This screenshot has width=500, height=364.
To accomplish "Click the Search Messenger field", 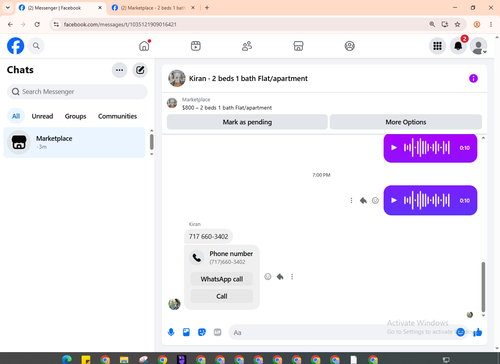I will click(77, 91).
